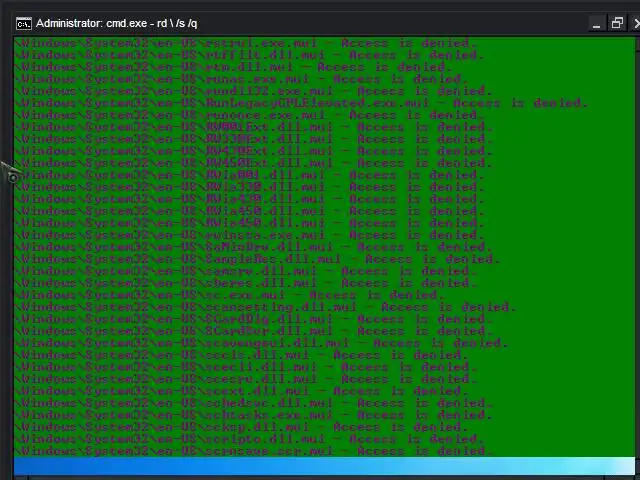The height and width of the screenshot is (480, 640).
Task: Select the rstrui.exe.mui access denied line
Action: click(245, 43)
